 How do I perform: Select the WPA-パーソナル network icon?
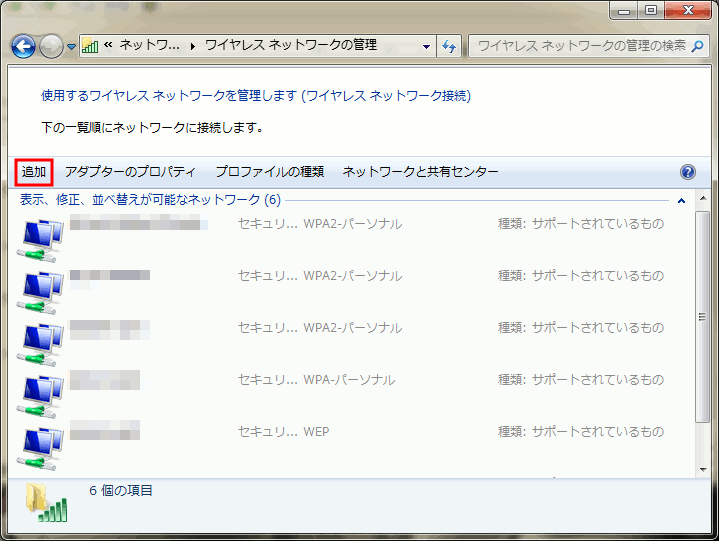tap(42, 389)
